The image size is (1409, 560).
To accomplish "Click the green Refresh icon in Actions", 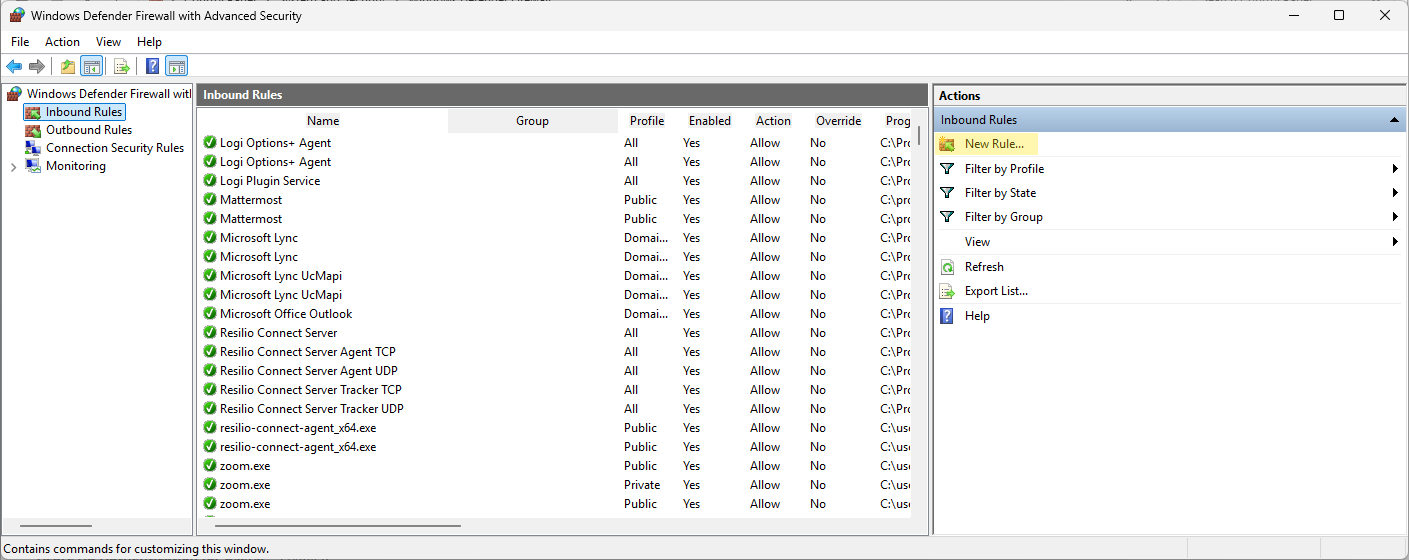I will (947, 267).
